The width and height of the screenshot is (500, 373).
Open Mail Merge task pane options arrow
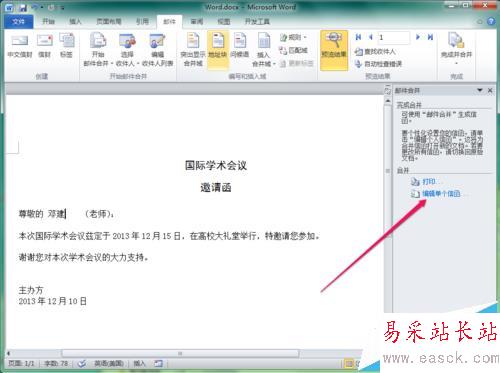(480, 90)
